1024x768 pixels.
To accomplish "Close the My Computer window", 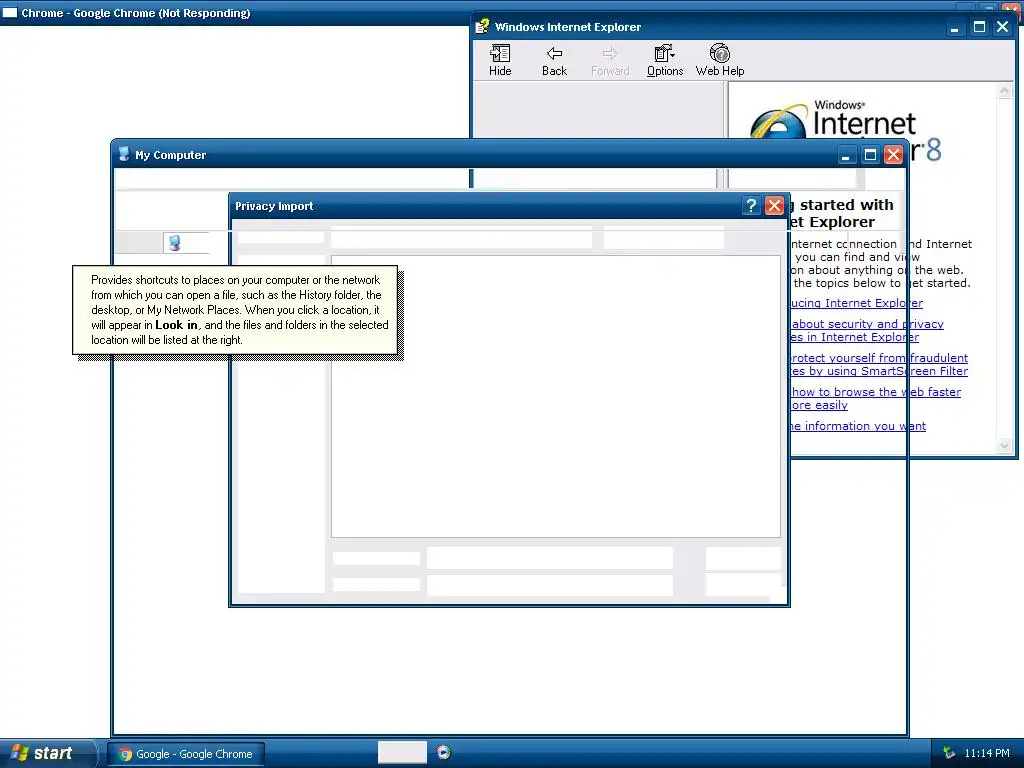I will point(893,155).
